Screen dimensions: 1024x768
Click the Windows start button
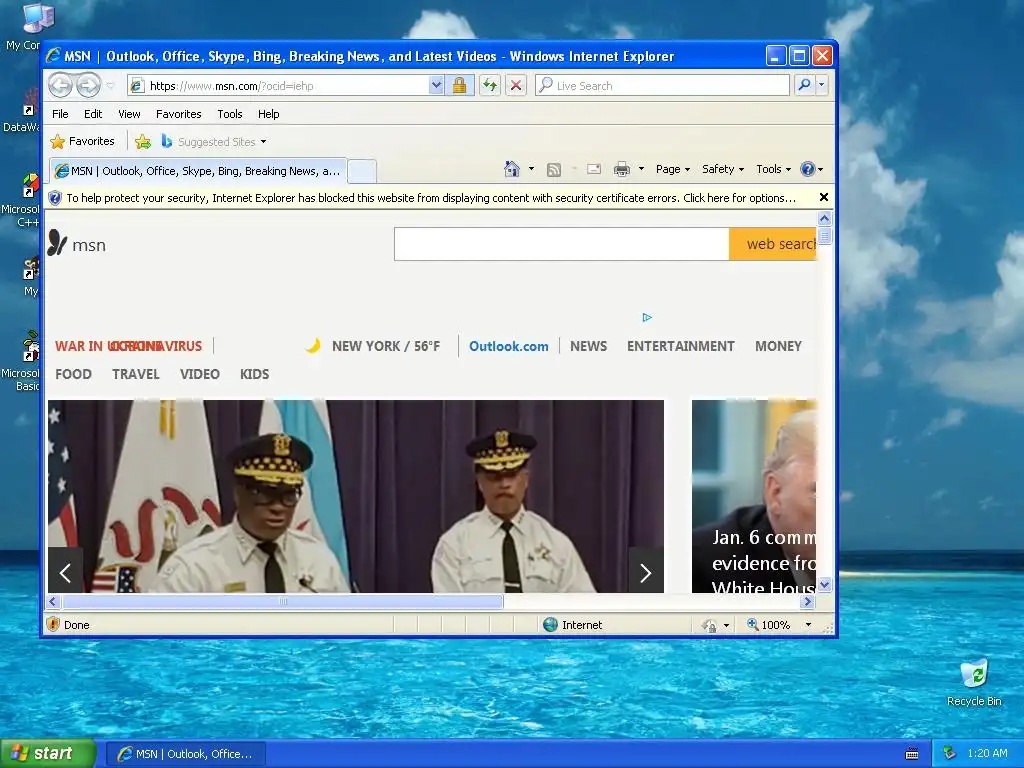(x=48, y=754)
